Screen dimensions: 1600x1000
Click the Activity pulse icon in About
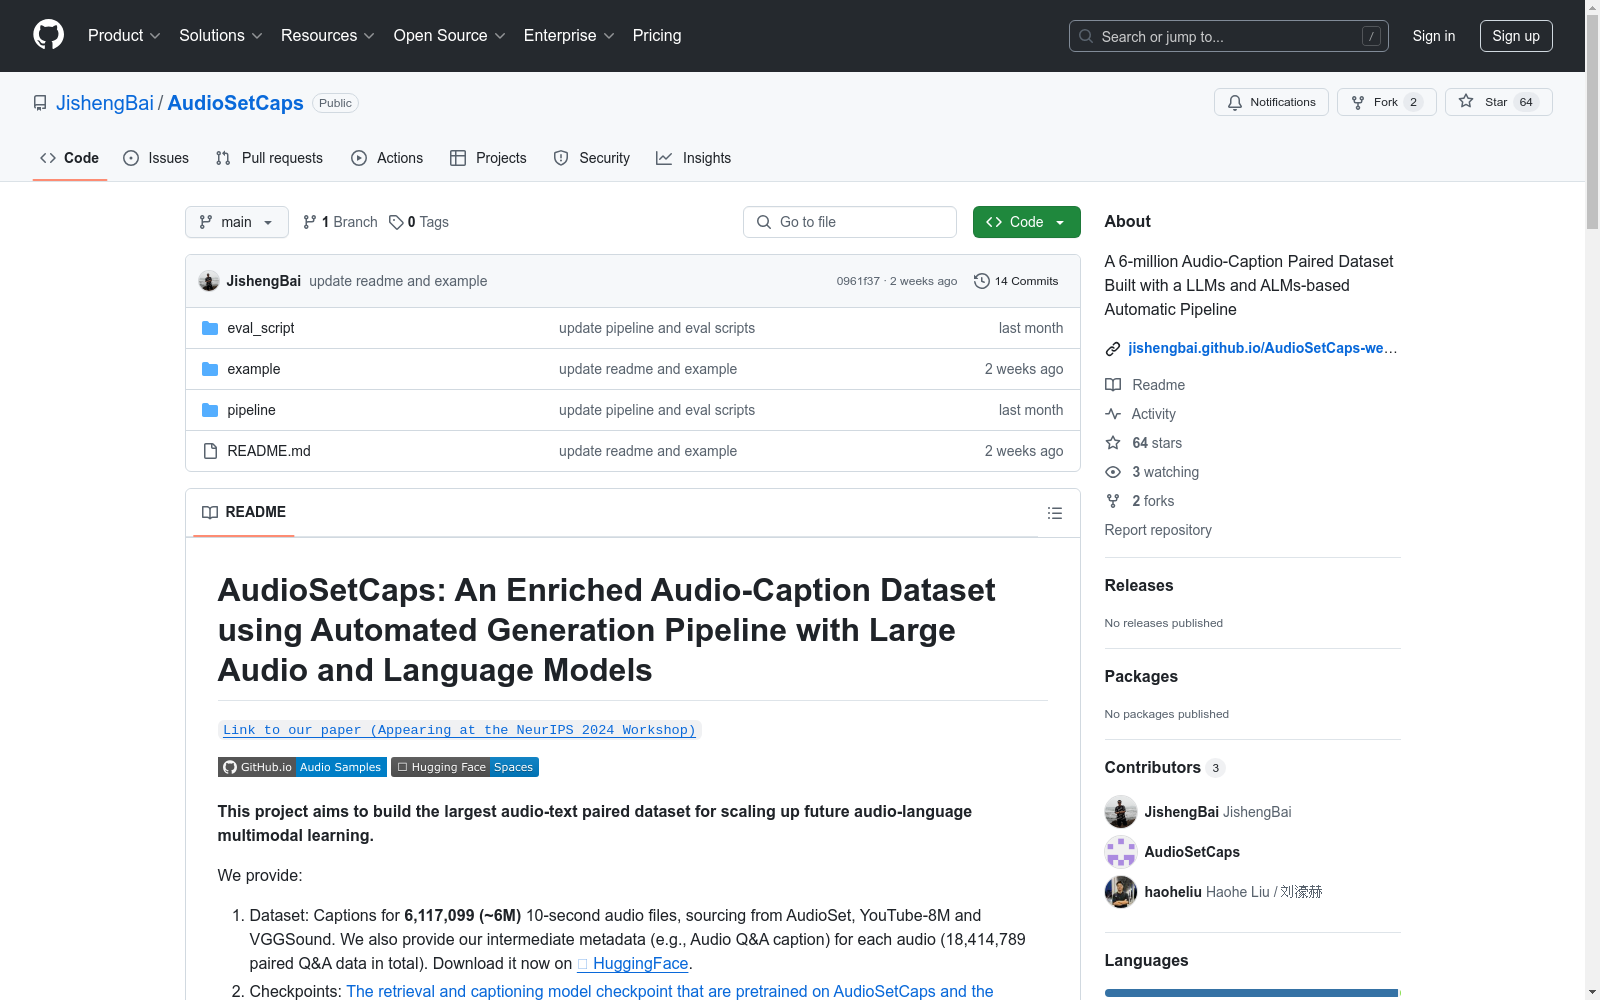pyautogui.click(x=1113, y=414)
